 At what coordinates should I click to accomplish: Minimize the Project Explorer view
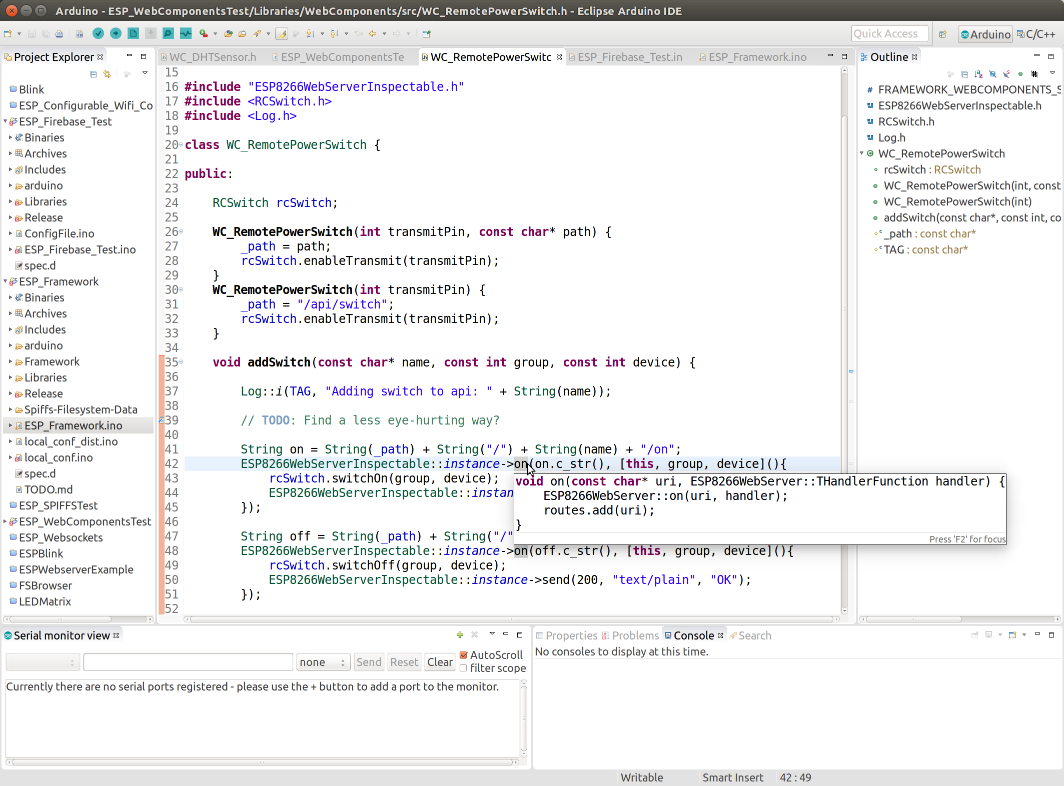pyautogui.click(x=129, y=56)
